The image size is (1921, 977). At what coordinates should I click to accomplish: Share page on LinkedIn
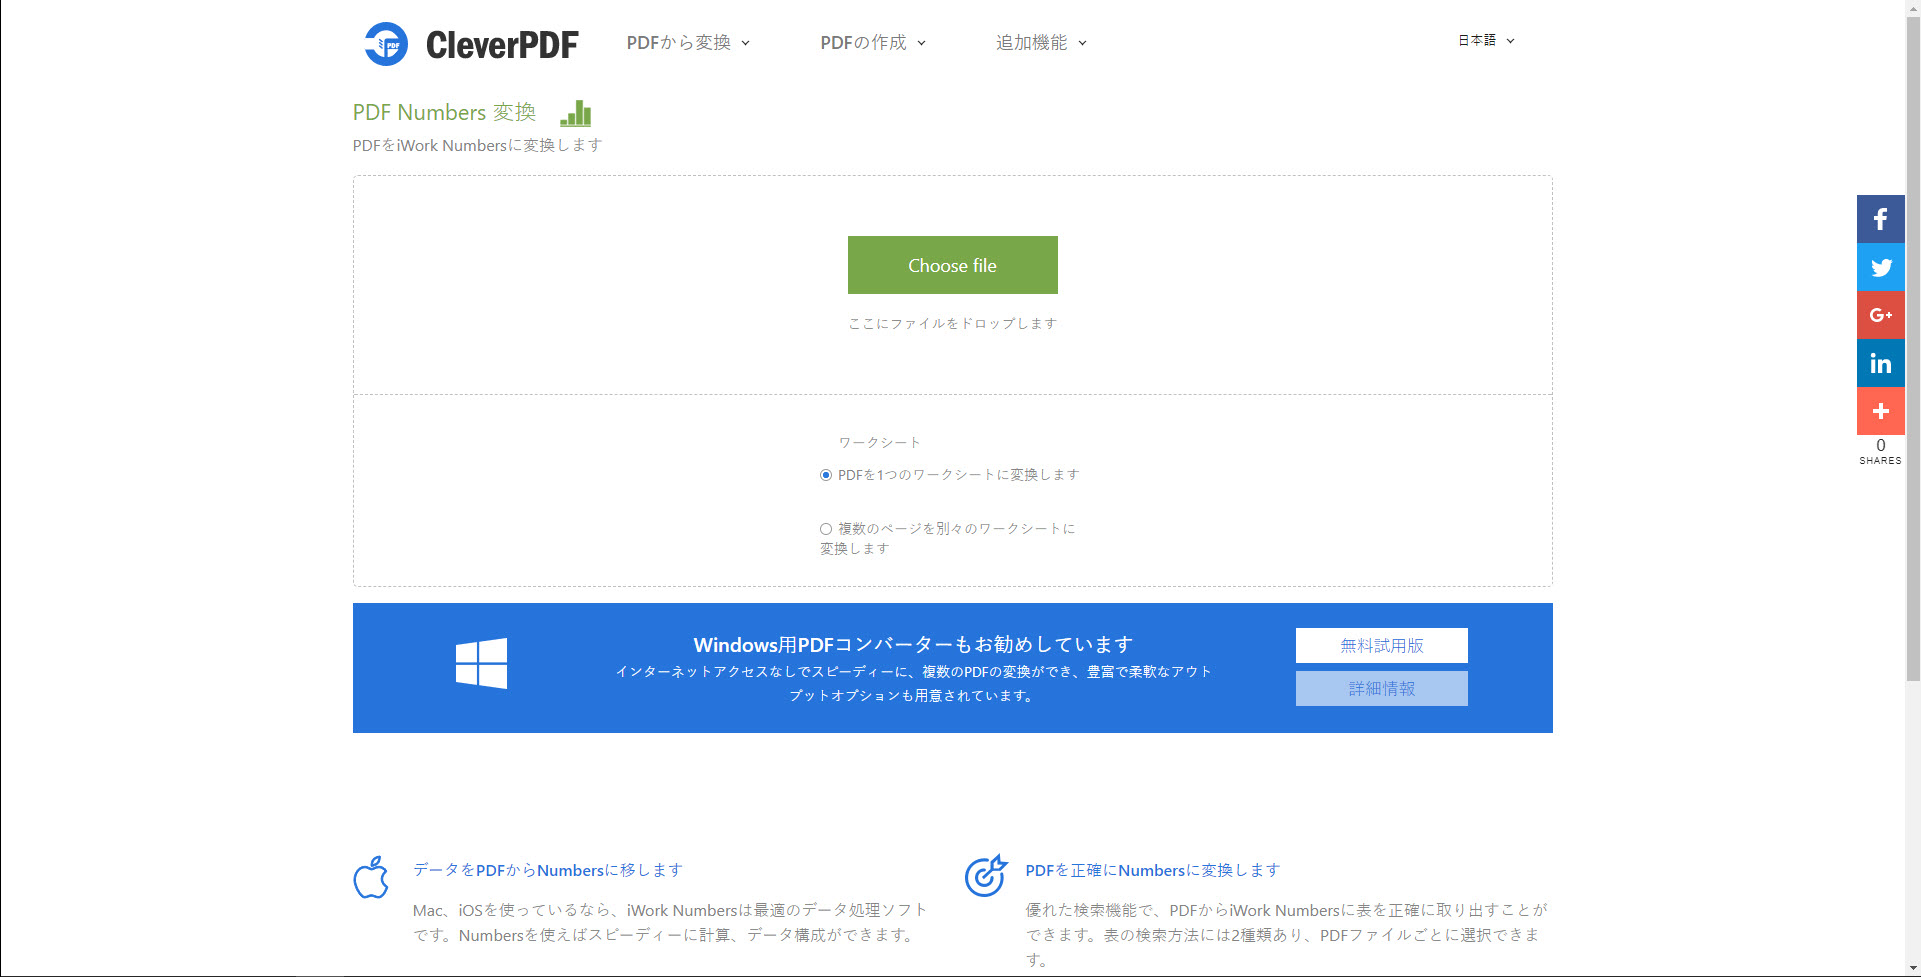coord(1880,363)
